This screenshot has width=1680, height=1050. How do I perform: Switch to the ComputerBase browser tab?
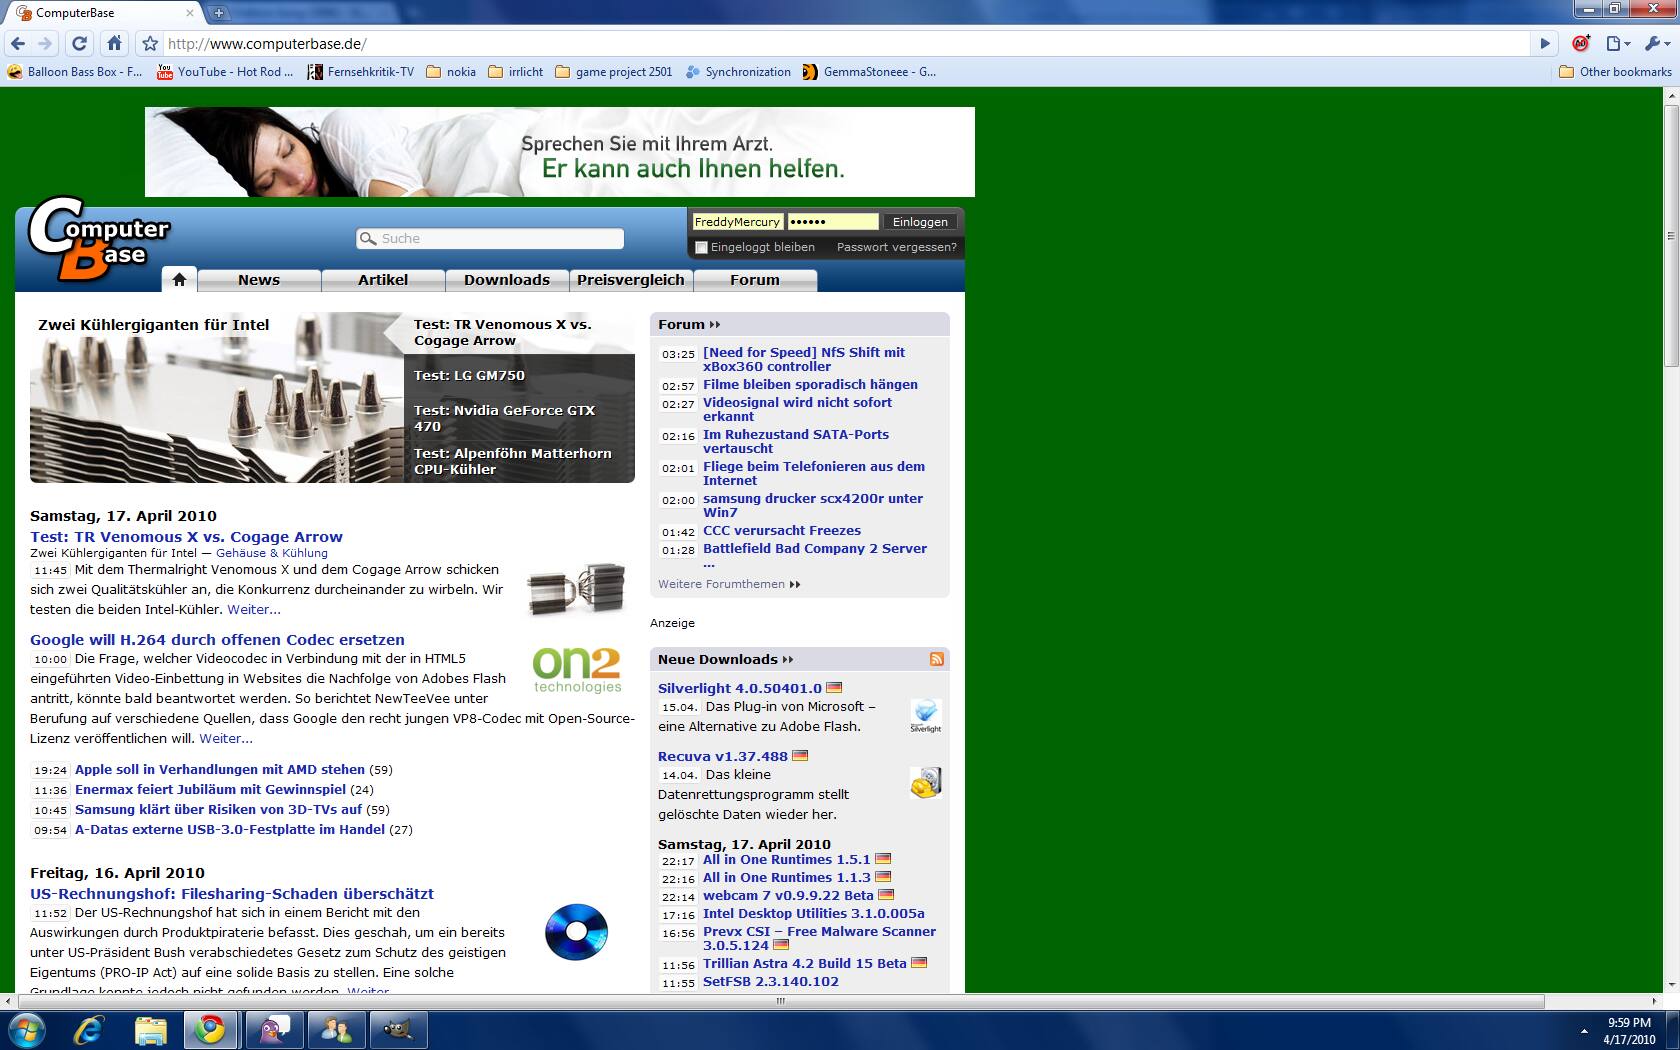[105, 13]
